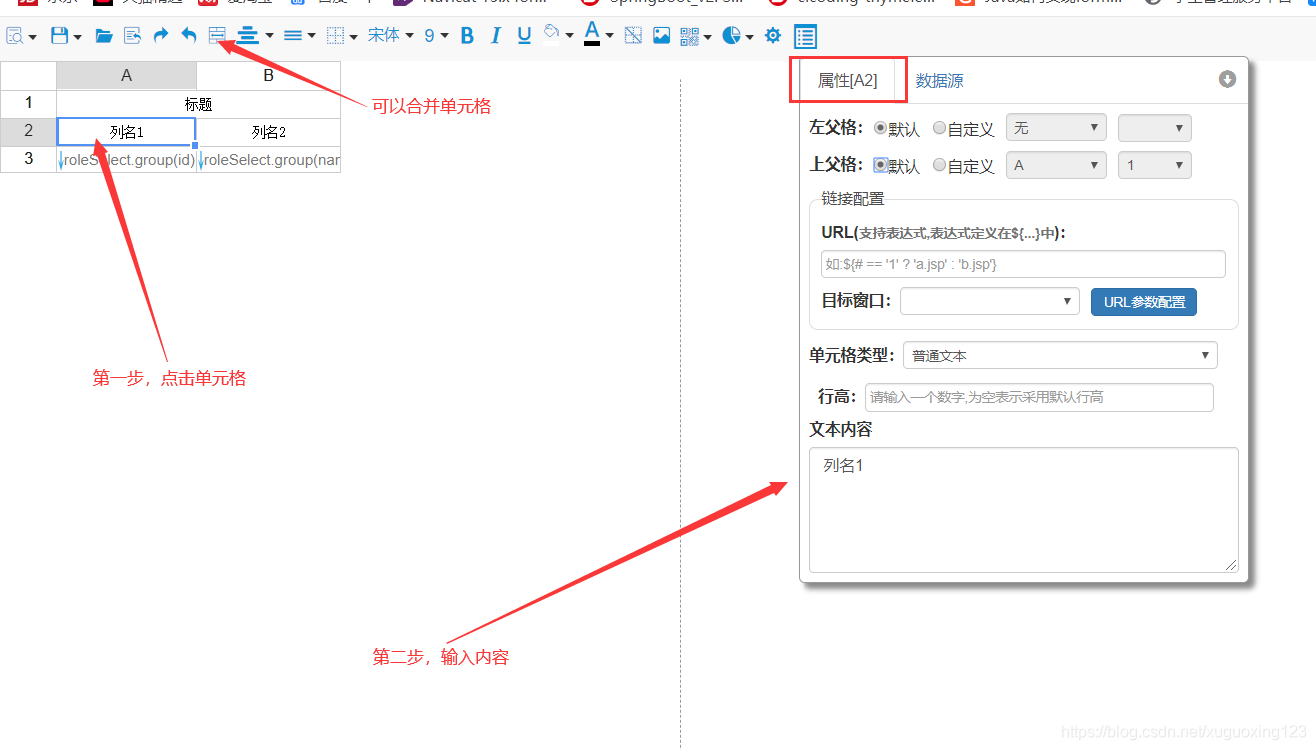This screenshot has width=1316, height=750.
Task: Click the horizontal alignment icon
Action: [x=248, y=36]
